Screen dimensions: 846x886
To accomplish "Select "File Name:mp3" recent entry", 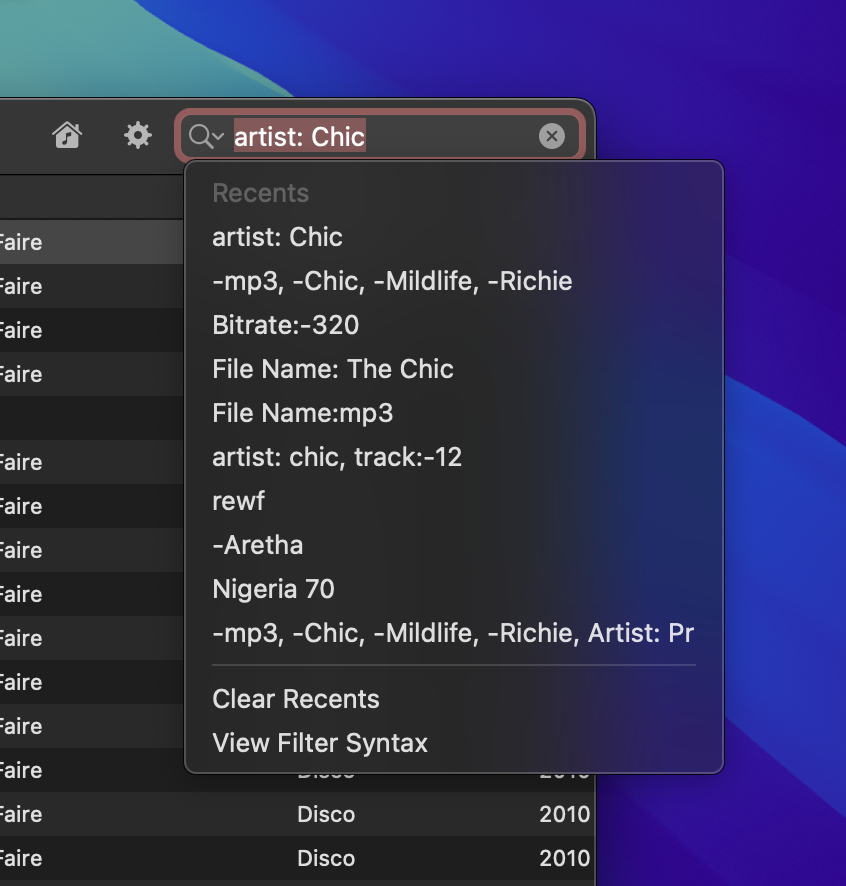I will (303, 413).
